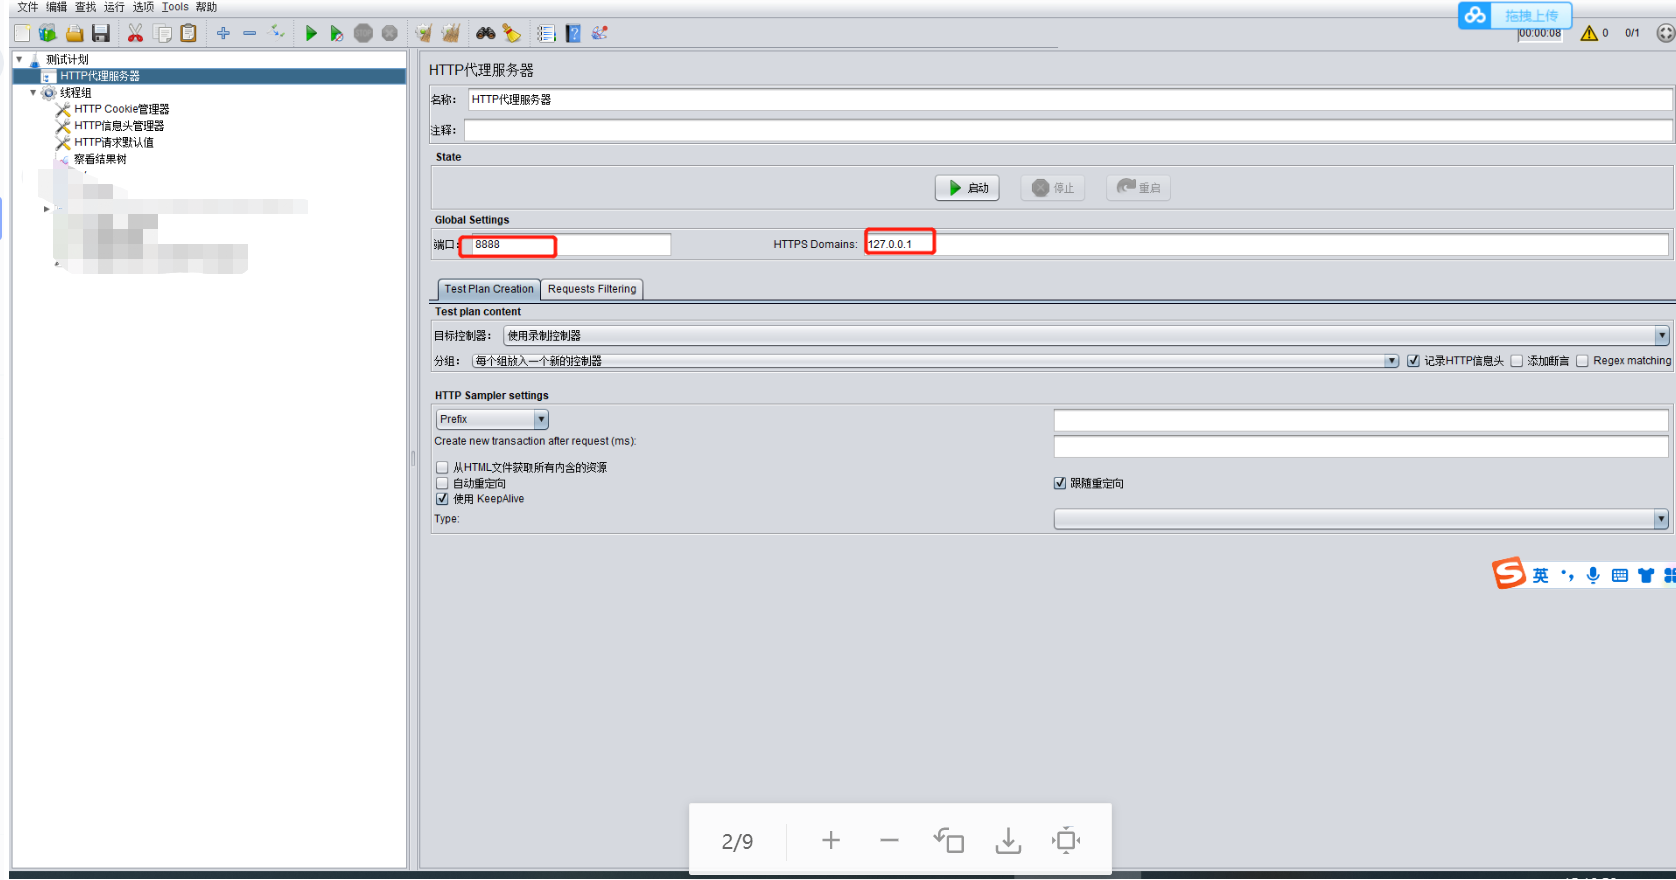Click the round icon right of 0/1
The height and width of the screenshot is (880, 1676).
point(1665,33)
